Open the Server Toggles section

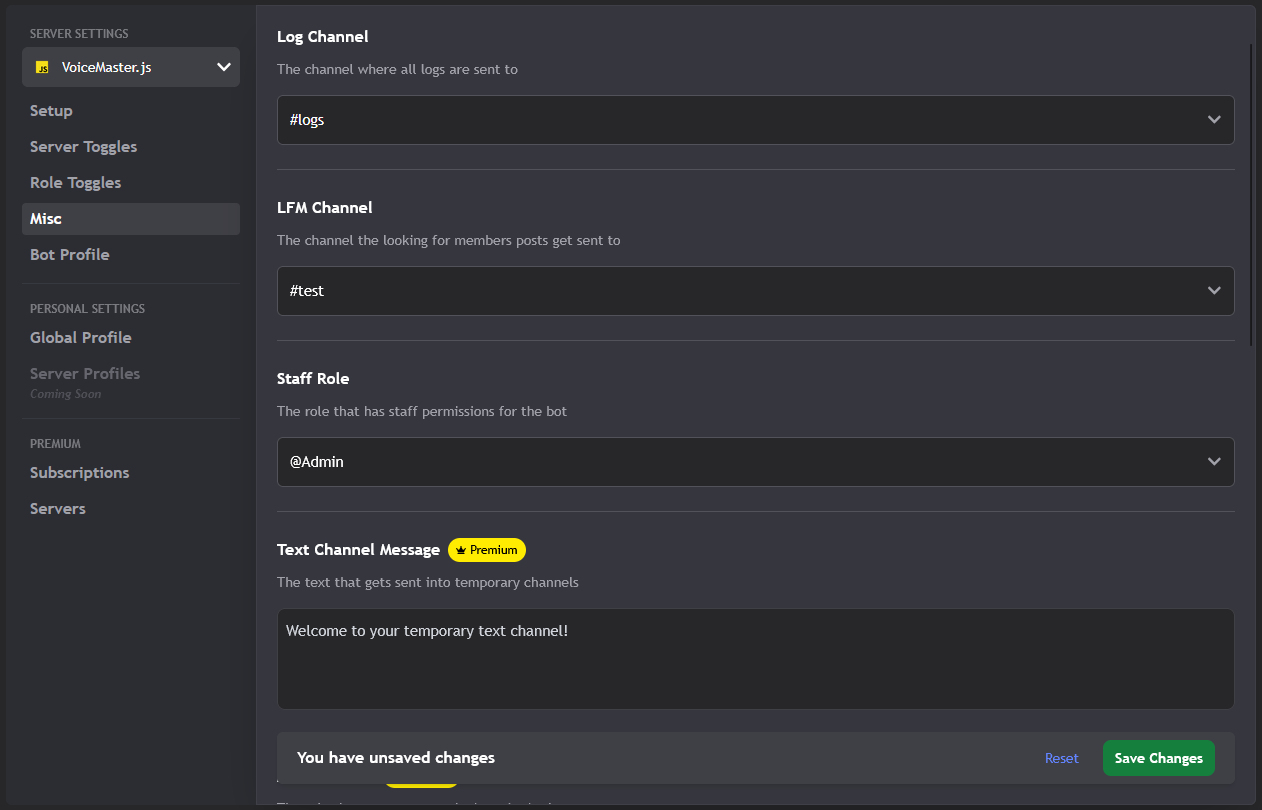83,146
